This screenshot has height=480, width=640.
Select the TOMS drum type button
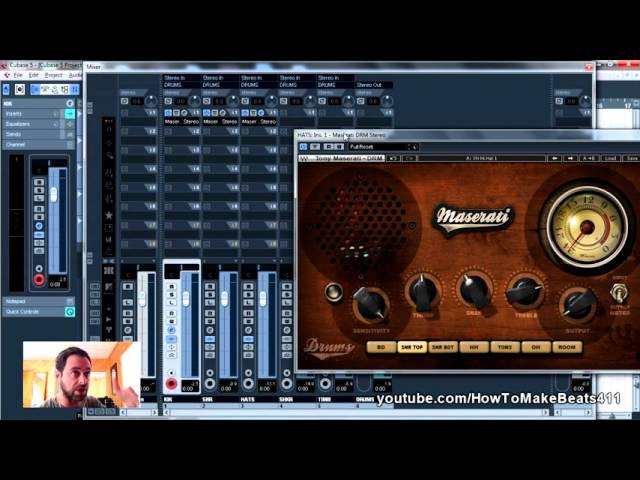[505, 347]
